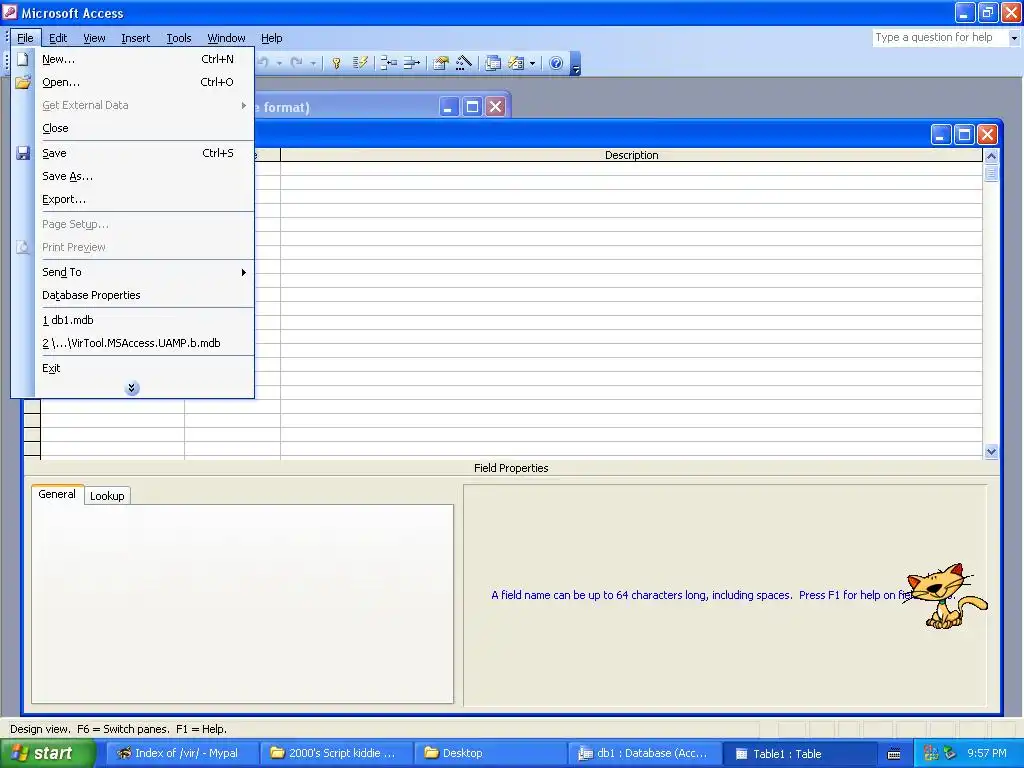Maximize the Table1 design window
This screenshot has height=768, width=1024.
click(964, 135)
